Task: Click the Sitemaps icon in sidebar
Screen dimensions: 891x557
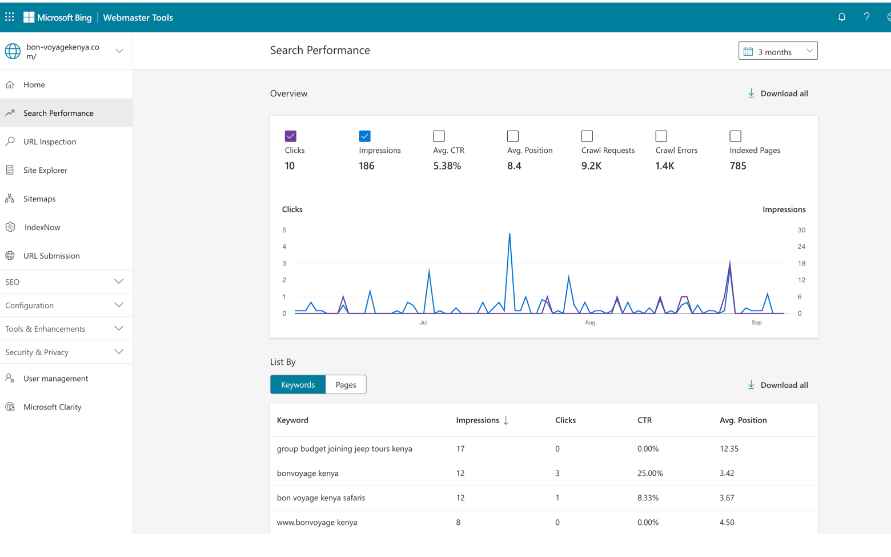Action: pyautogui.click(x=10, y=199)
